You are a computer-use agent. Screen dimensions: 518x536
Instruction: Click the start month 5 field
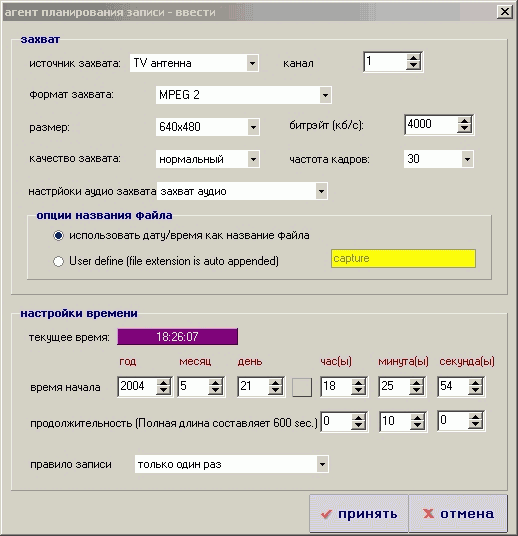(194, 387)
